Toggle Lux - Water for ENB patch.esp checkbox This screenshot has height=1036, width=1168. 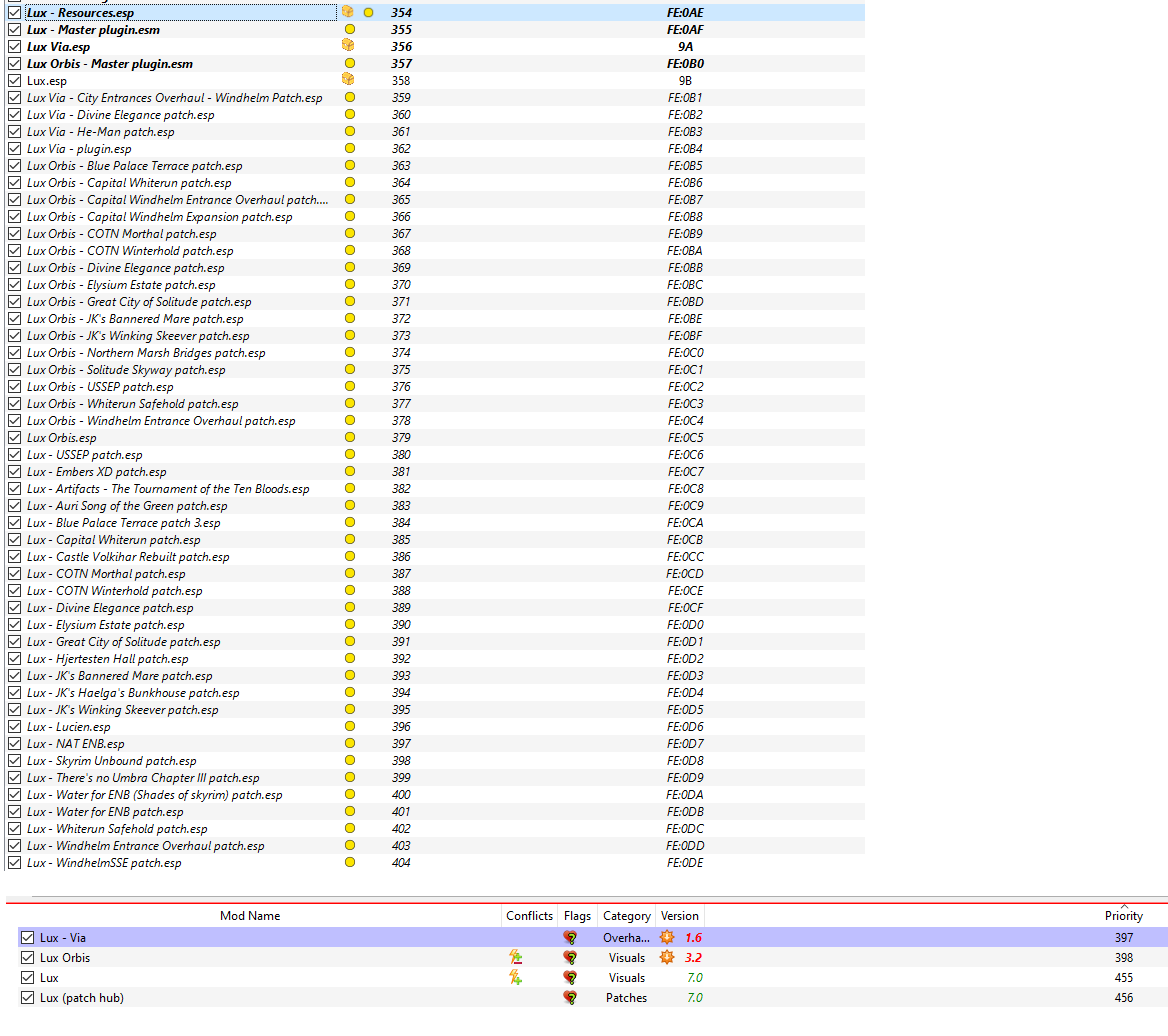(14, 812)
